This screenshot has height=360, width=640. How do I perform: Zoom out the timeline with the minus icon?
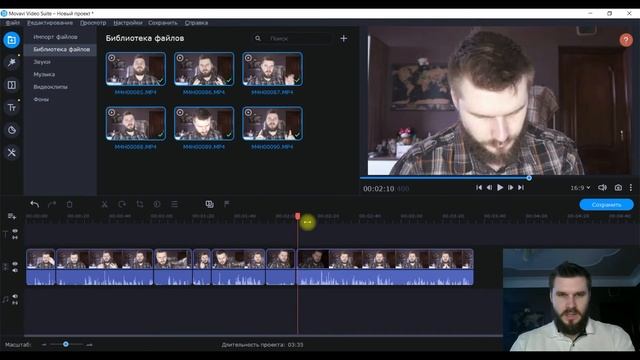44,345
